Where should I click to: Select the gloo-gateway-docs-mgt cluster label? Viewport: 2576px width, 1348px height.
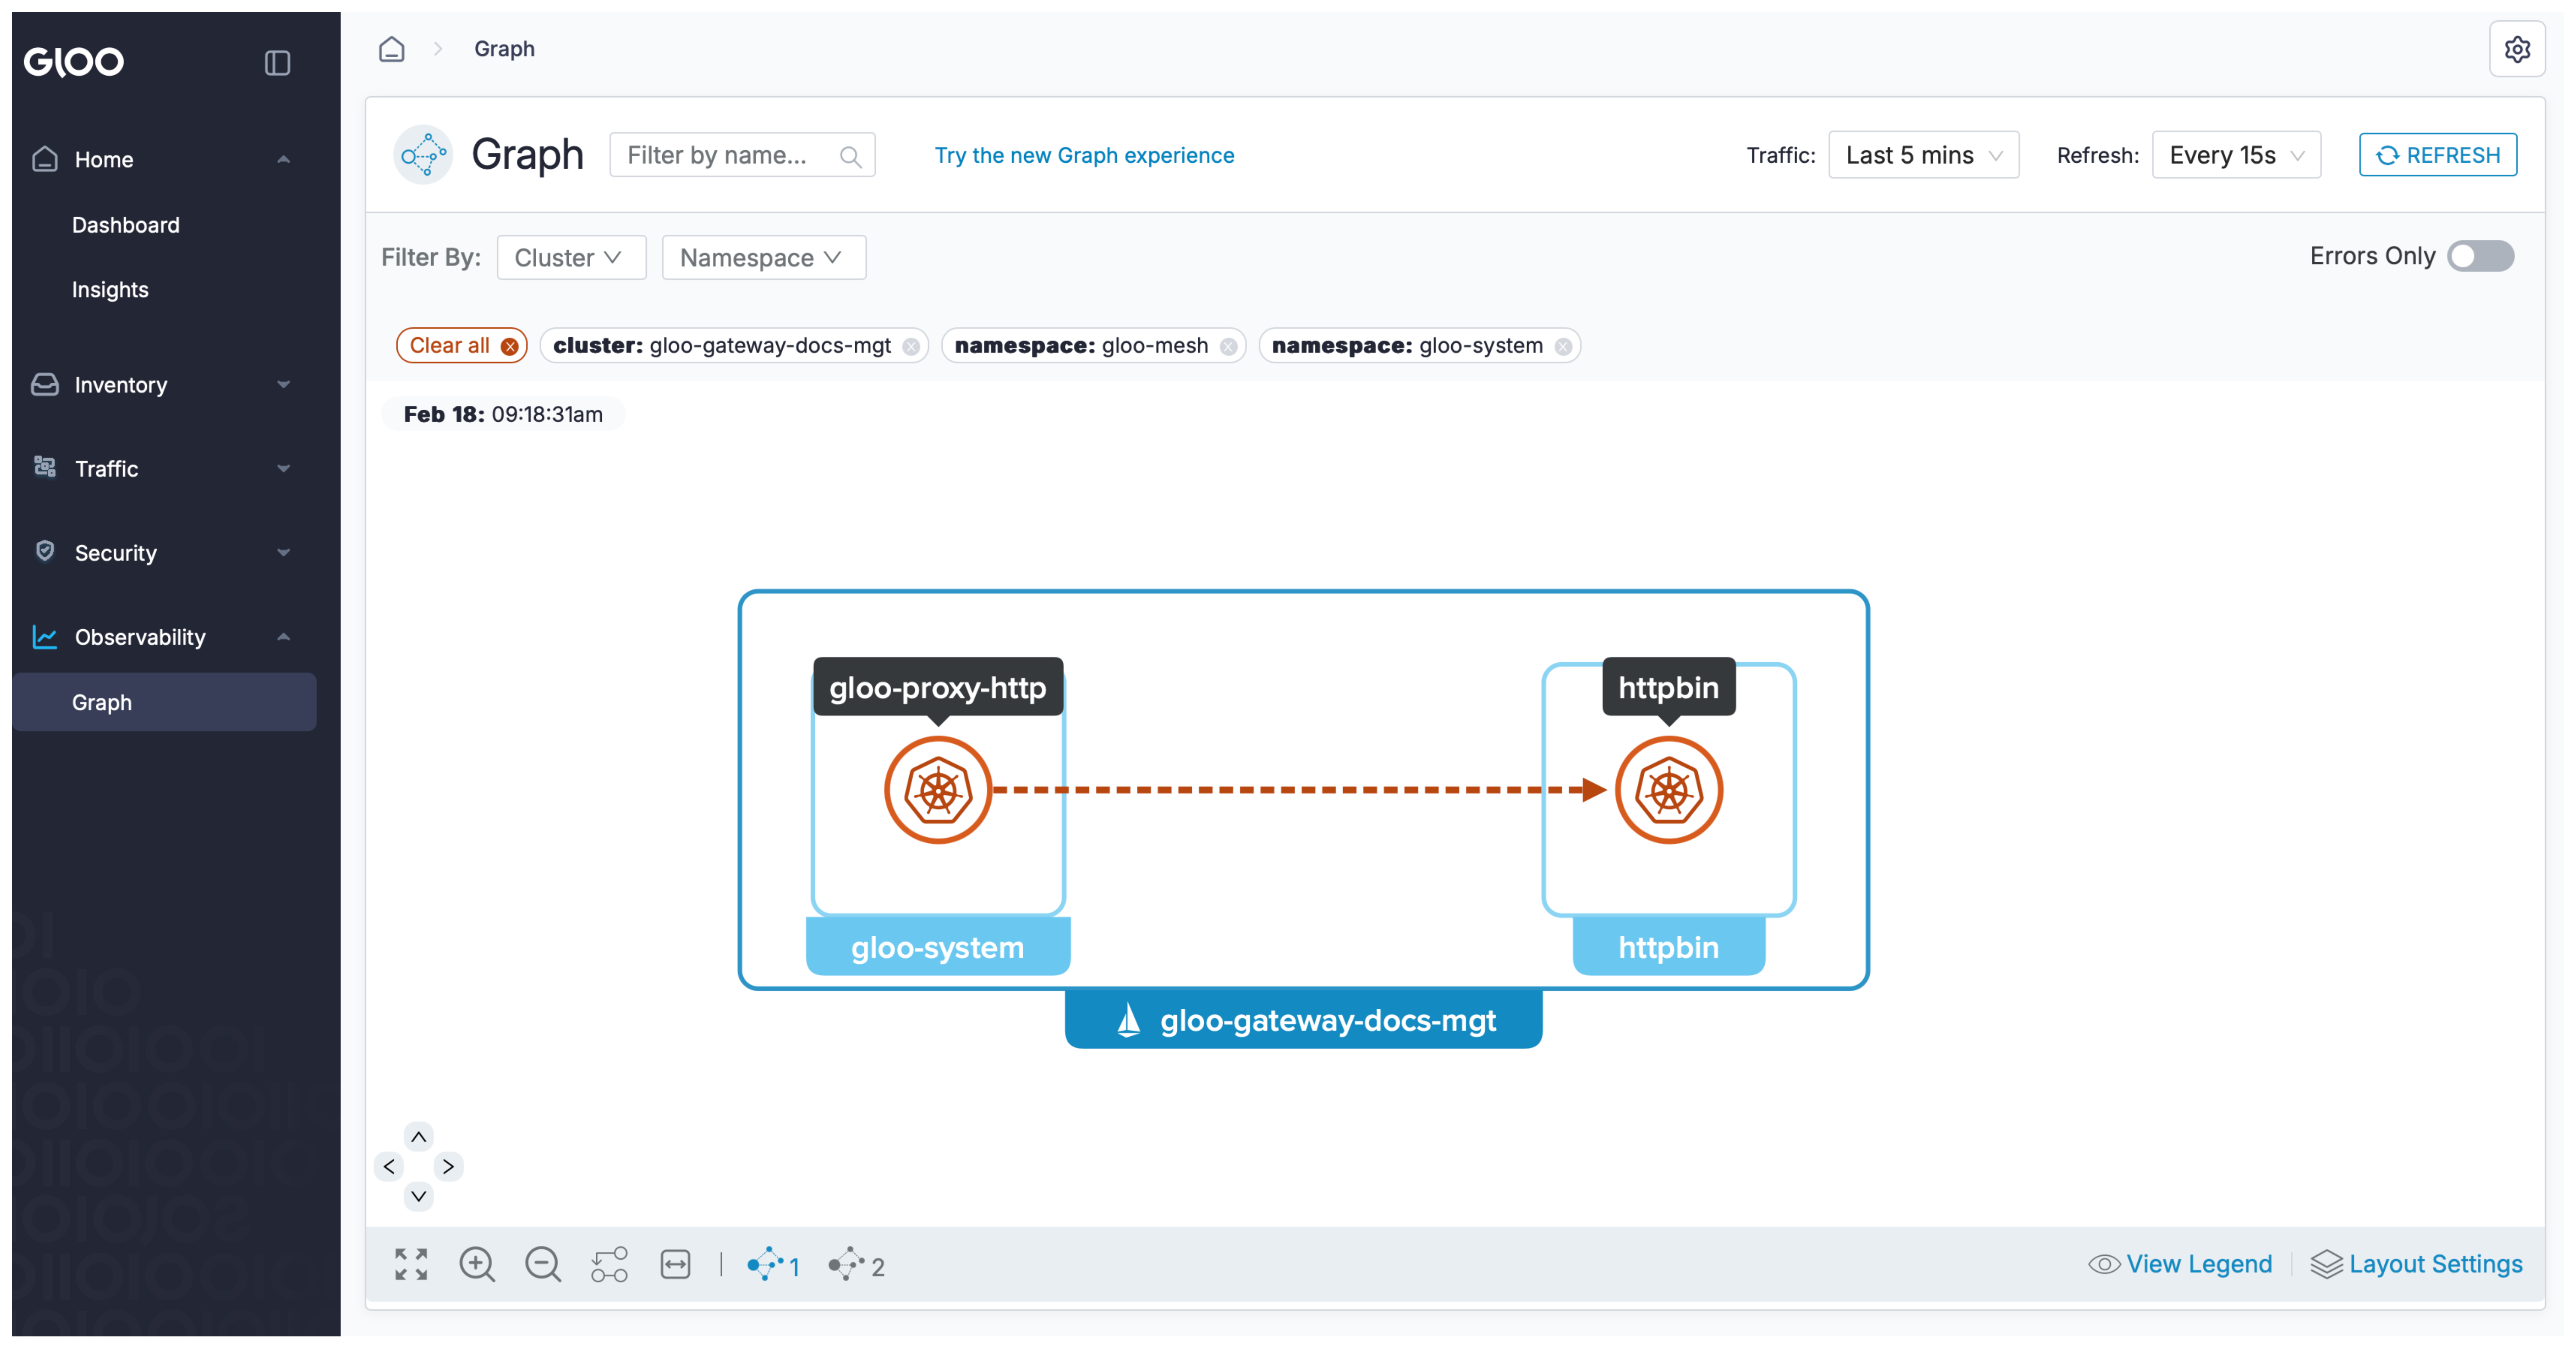(1303, 1020)
